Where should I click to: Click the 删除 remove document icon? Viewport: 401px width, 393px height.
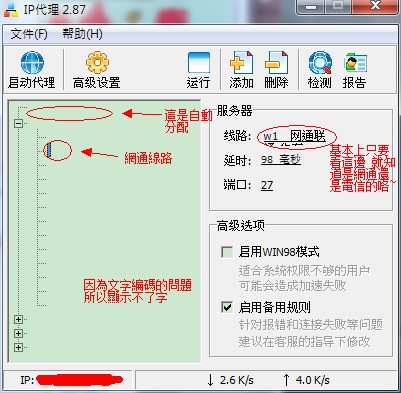click(x=276, y=62)
